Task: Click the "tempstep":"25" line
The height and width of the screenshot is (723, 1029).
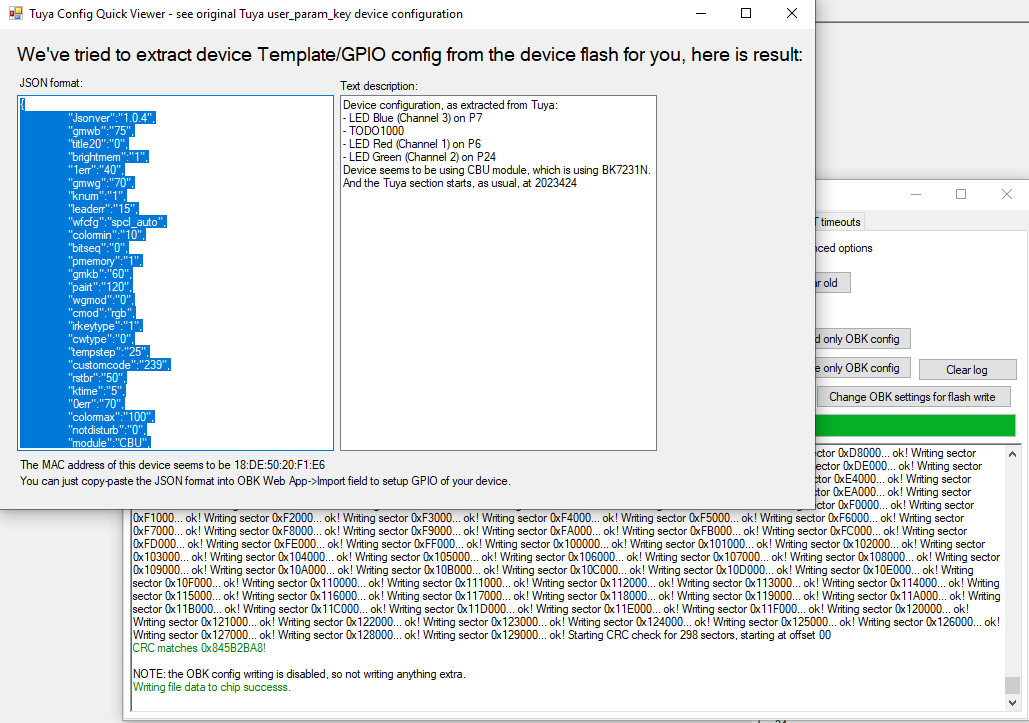Action: 109,352
